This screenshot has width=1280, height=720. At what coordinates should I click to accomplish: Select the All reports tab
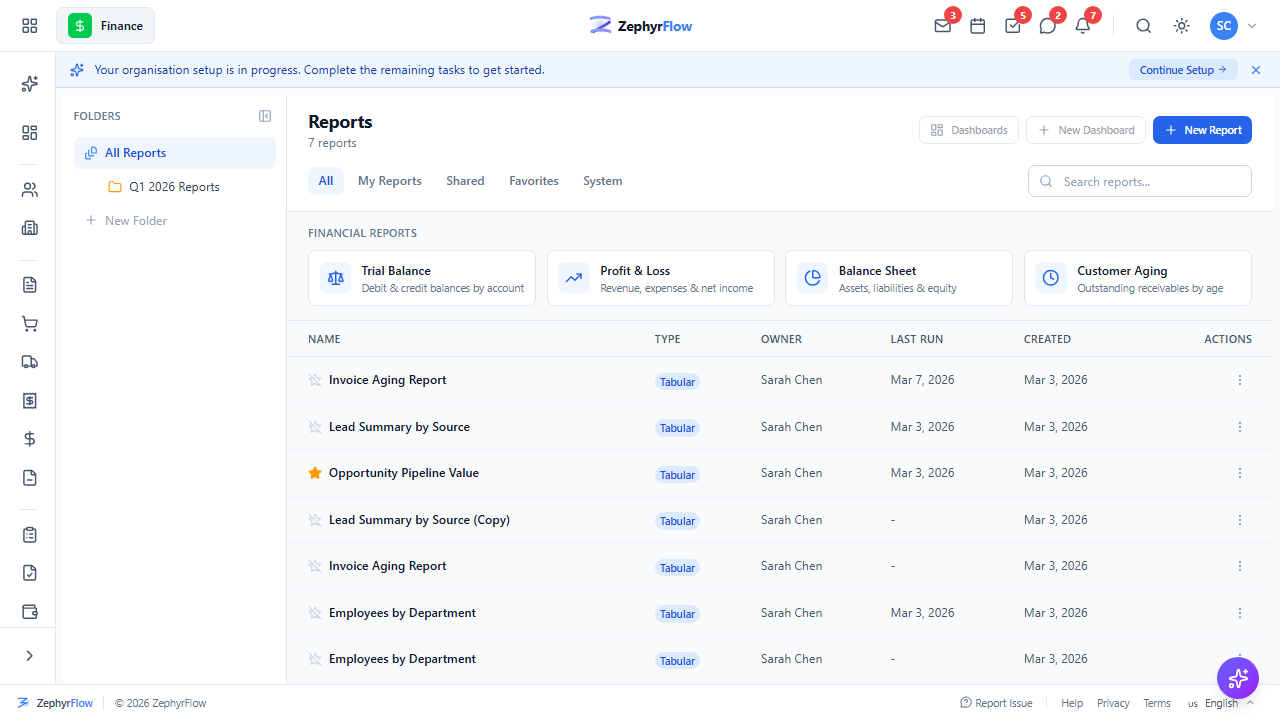point(326,181)
